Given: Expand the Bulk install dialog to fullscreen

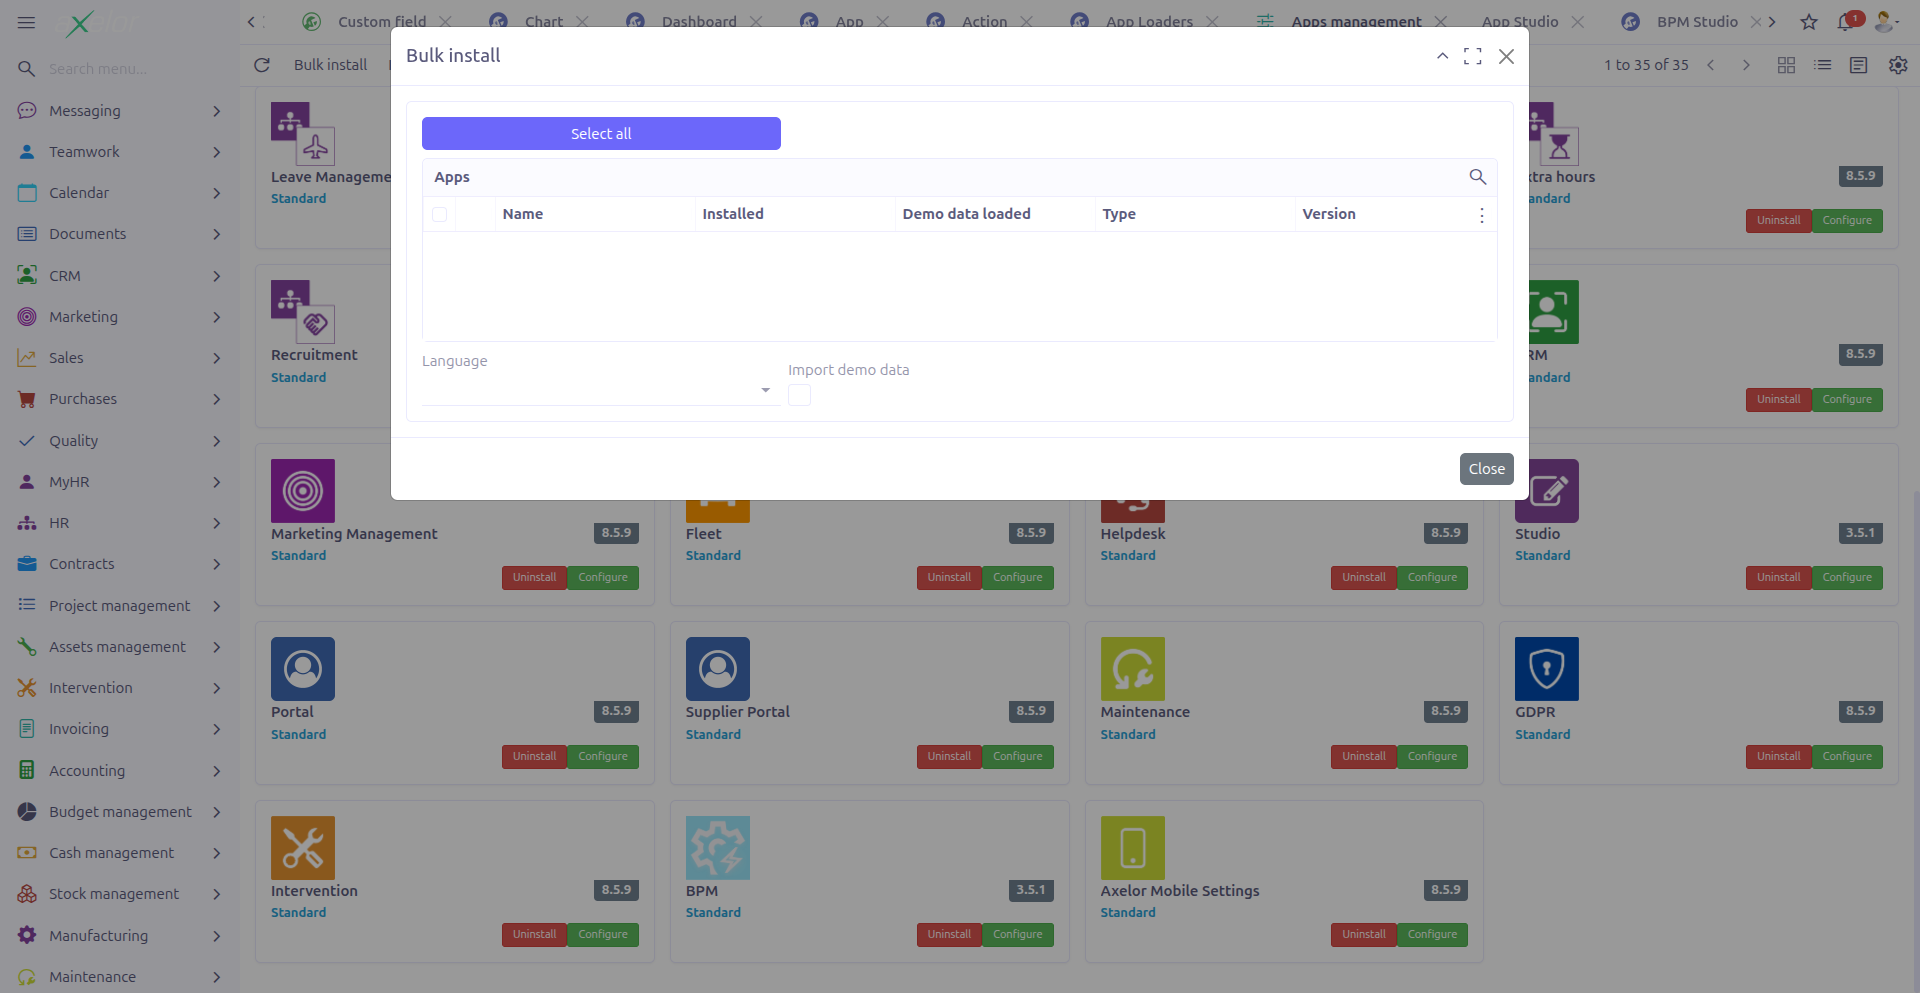Looking at the screenshot, I should pyautogui.click(x=1473, y=56).
